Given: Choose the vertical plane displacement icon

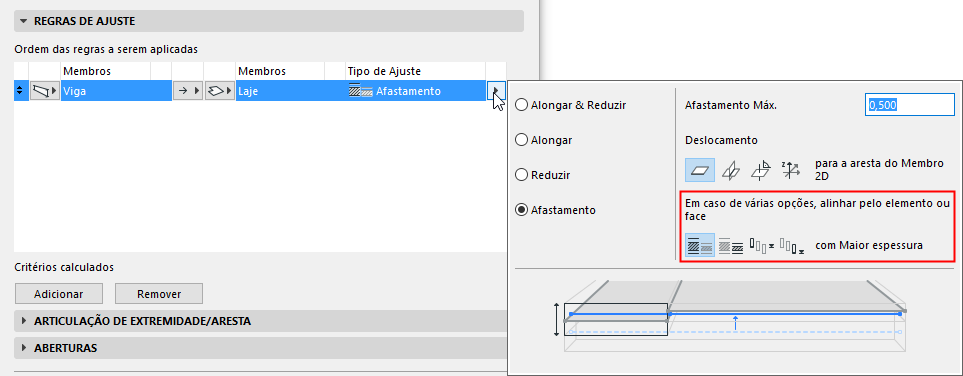Looking at the screenshot, I should pos(730,170).
